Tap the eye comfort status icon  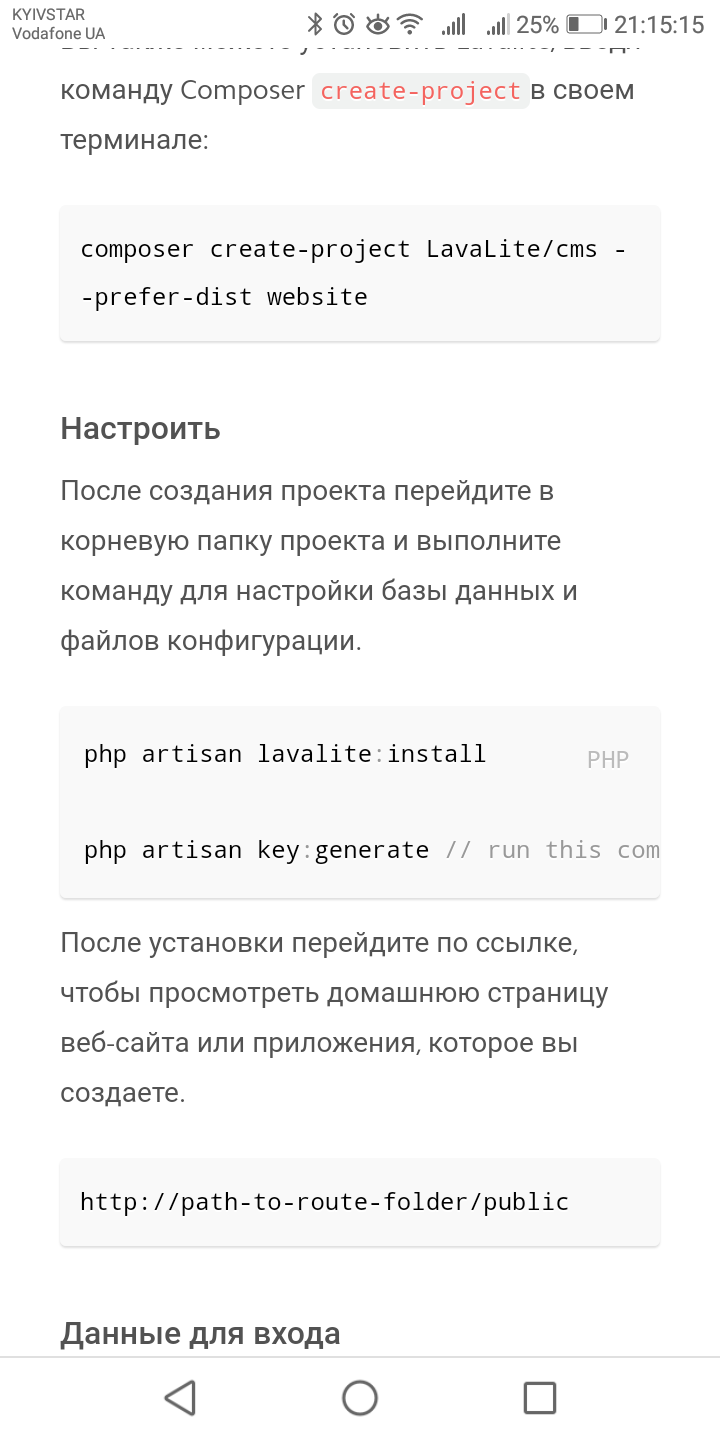pos(376,24)
